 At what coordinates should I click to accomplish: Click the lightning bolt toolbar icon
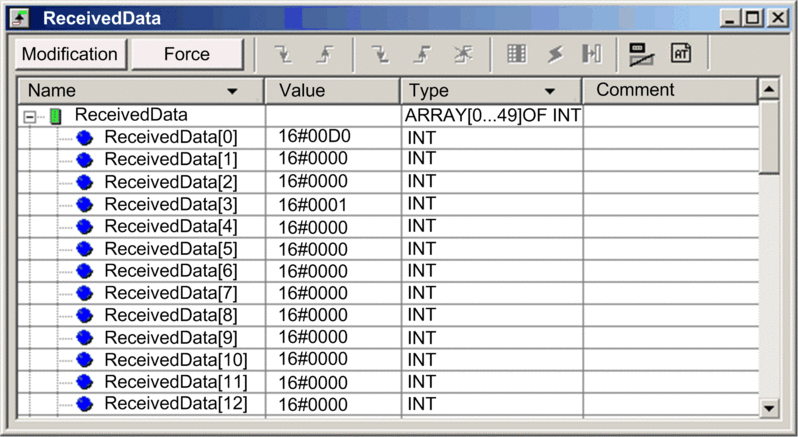point(553,54)
